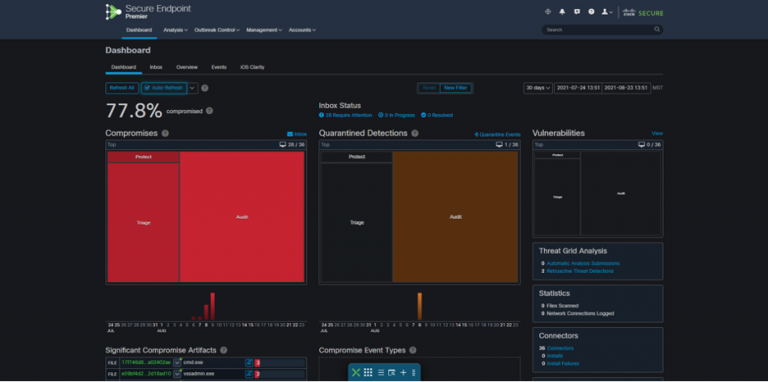The width and height of the screenshot is (768, 382).
Task: Click the help icon beside Compromise Event Types
Action: point(413,350)
